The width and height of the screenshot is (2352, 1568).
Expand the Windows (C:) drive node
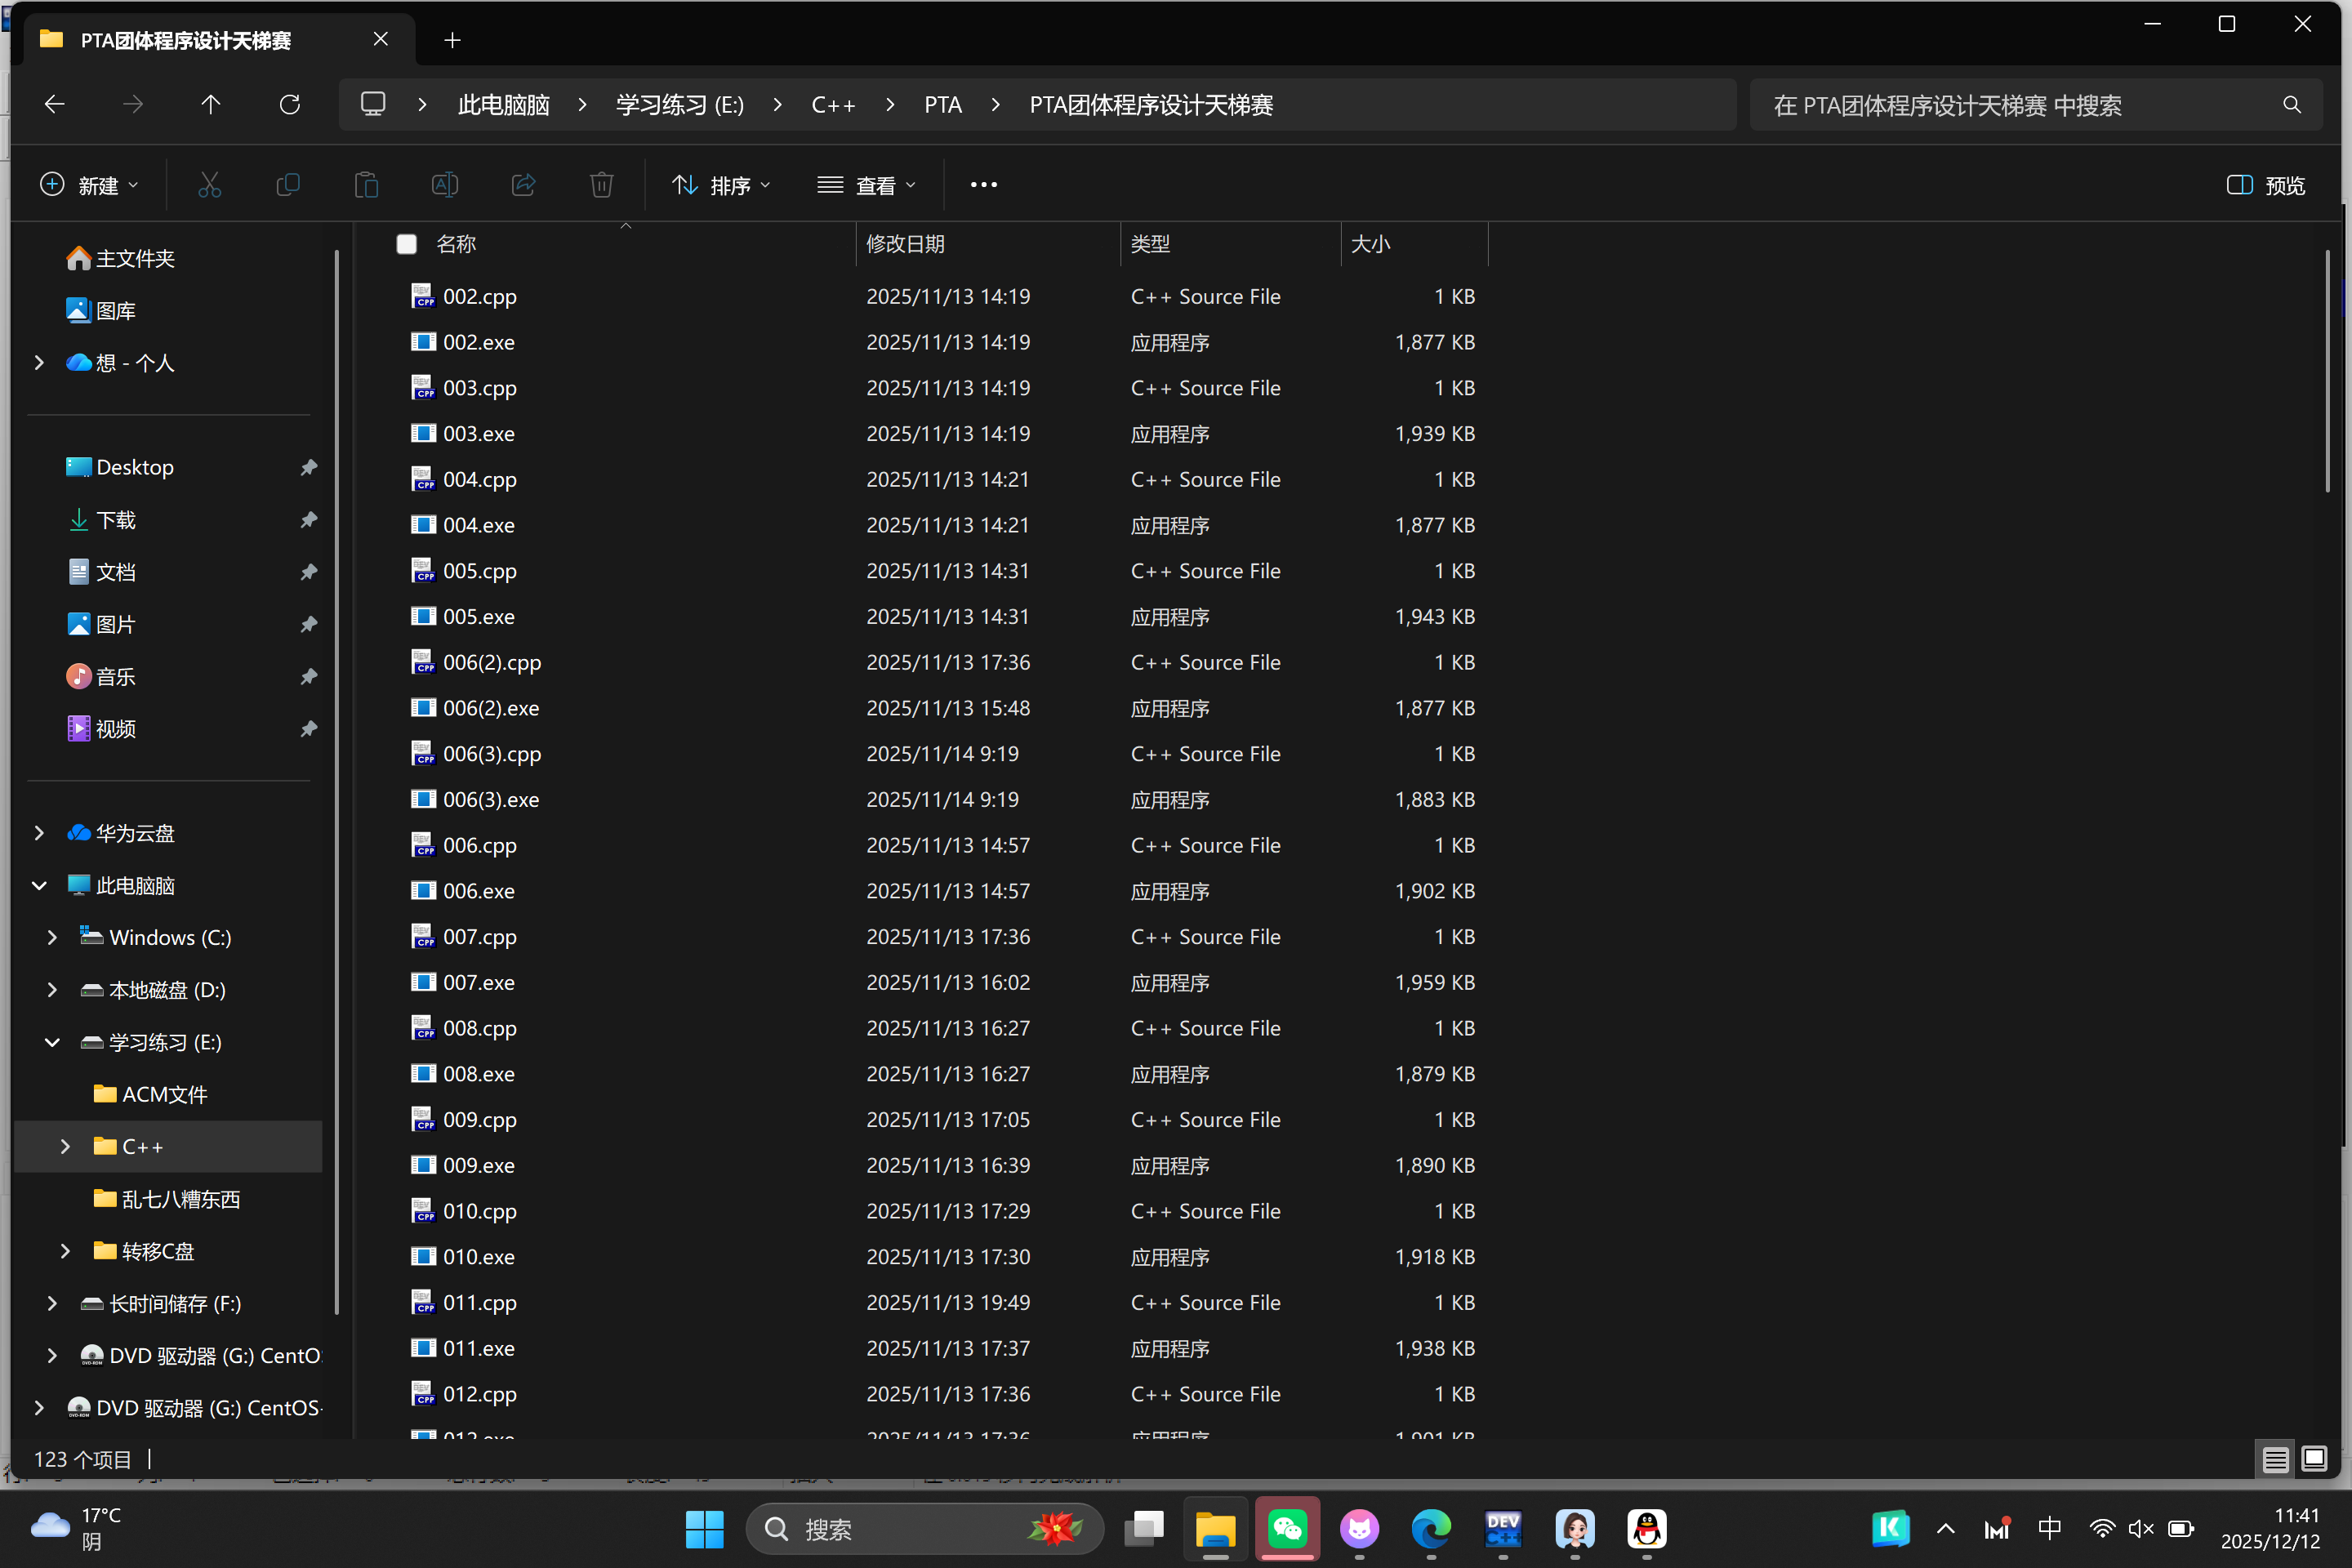[52, 937]
